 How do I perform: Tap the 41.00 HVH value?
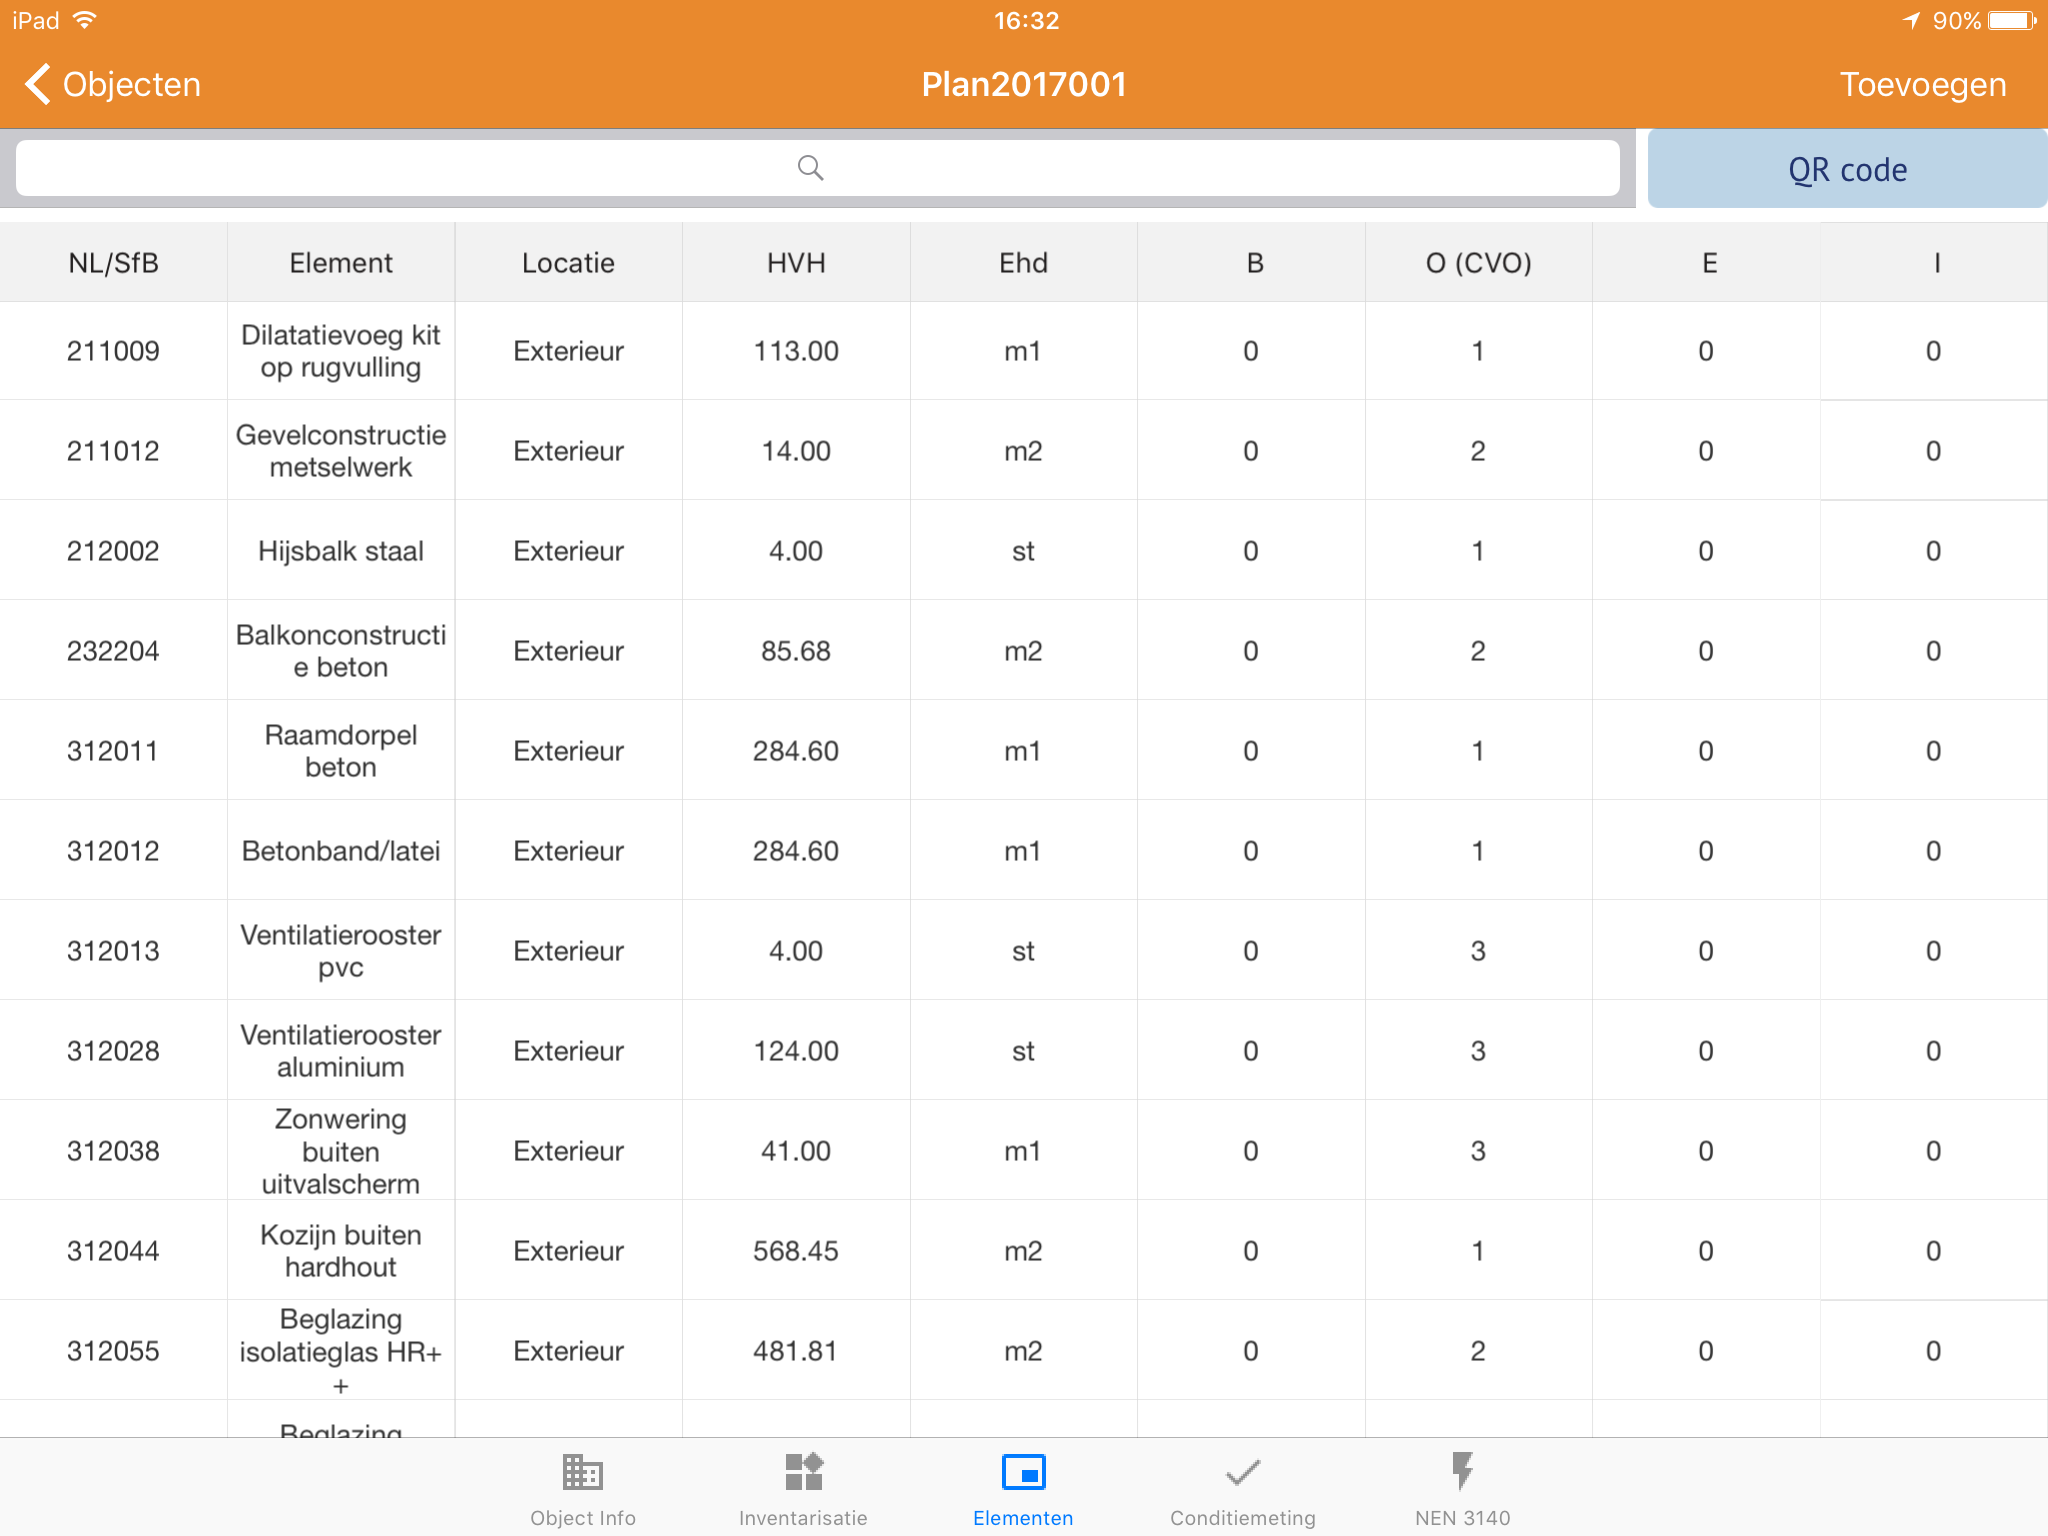796,1151
